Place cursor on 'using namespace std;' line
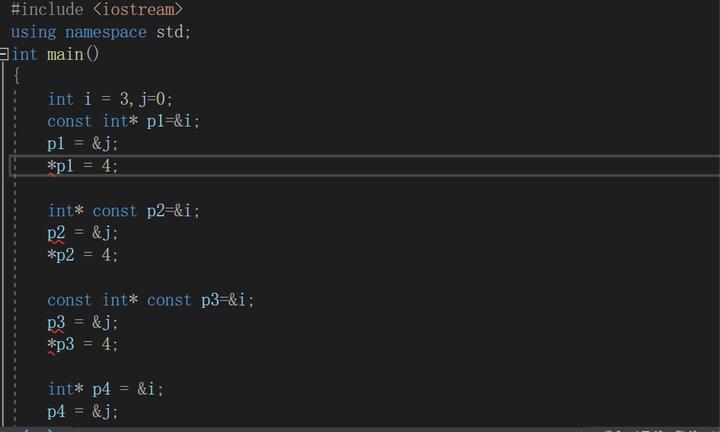The image size is (720, 432). point(100,31)
